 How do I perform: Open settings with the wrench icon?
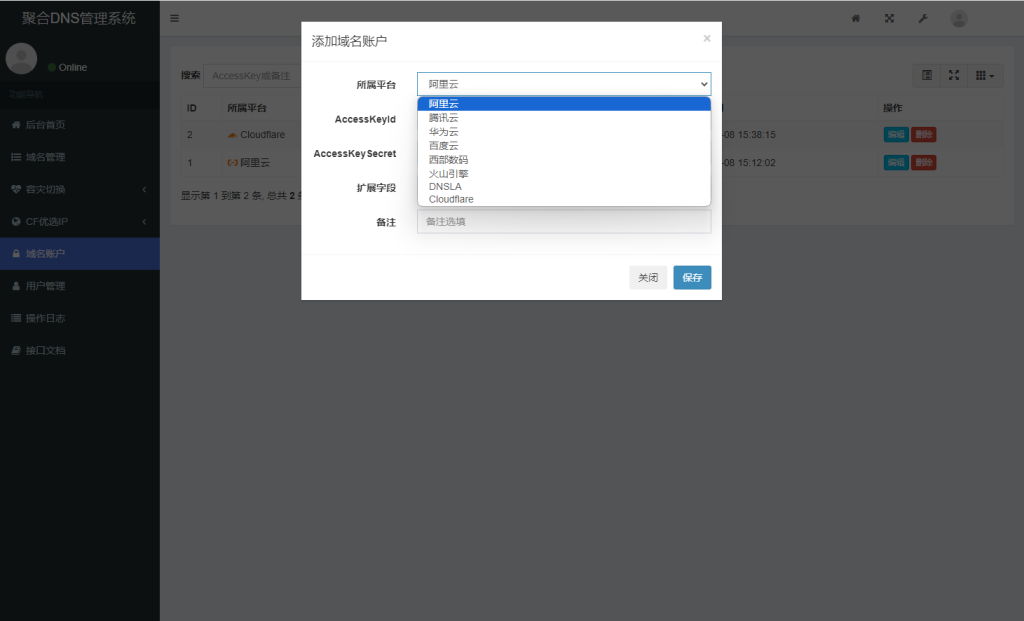(x=923, y=18)
